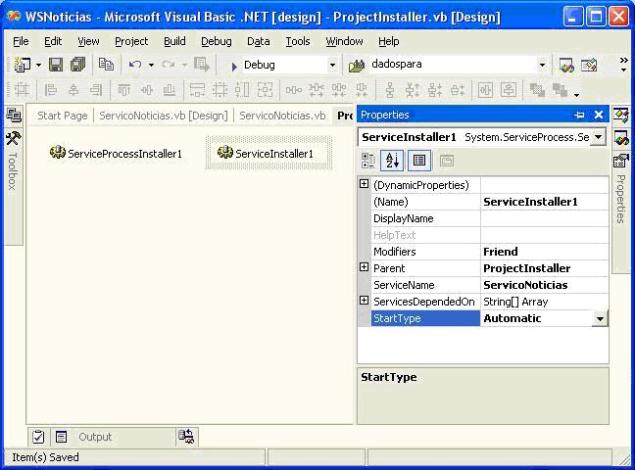This screenshot has width=635, height=470.
Task: Close the Properties panel
Action: coord(598,115)
